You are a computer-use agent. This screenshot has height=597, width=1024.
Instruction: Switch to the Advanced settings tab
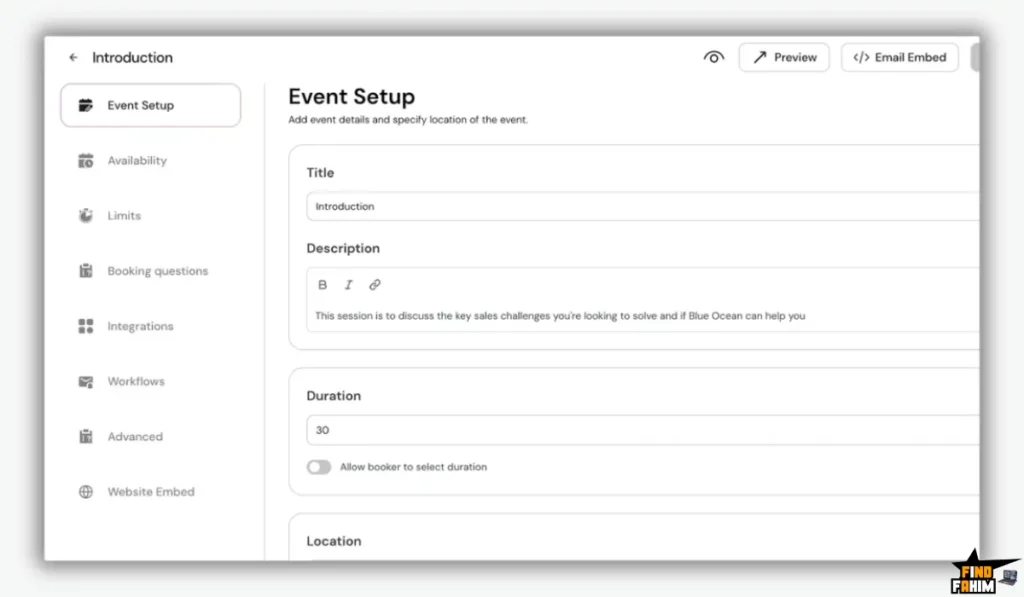pos(134,437)
